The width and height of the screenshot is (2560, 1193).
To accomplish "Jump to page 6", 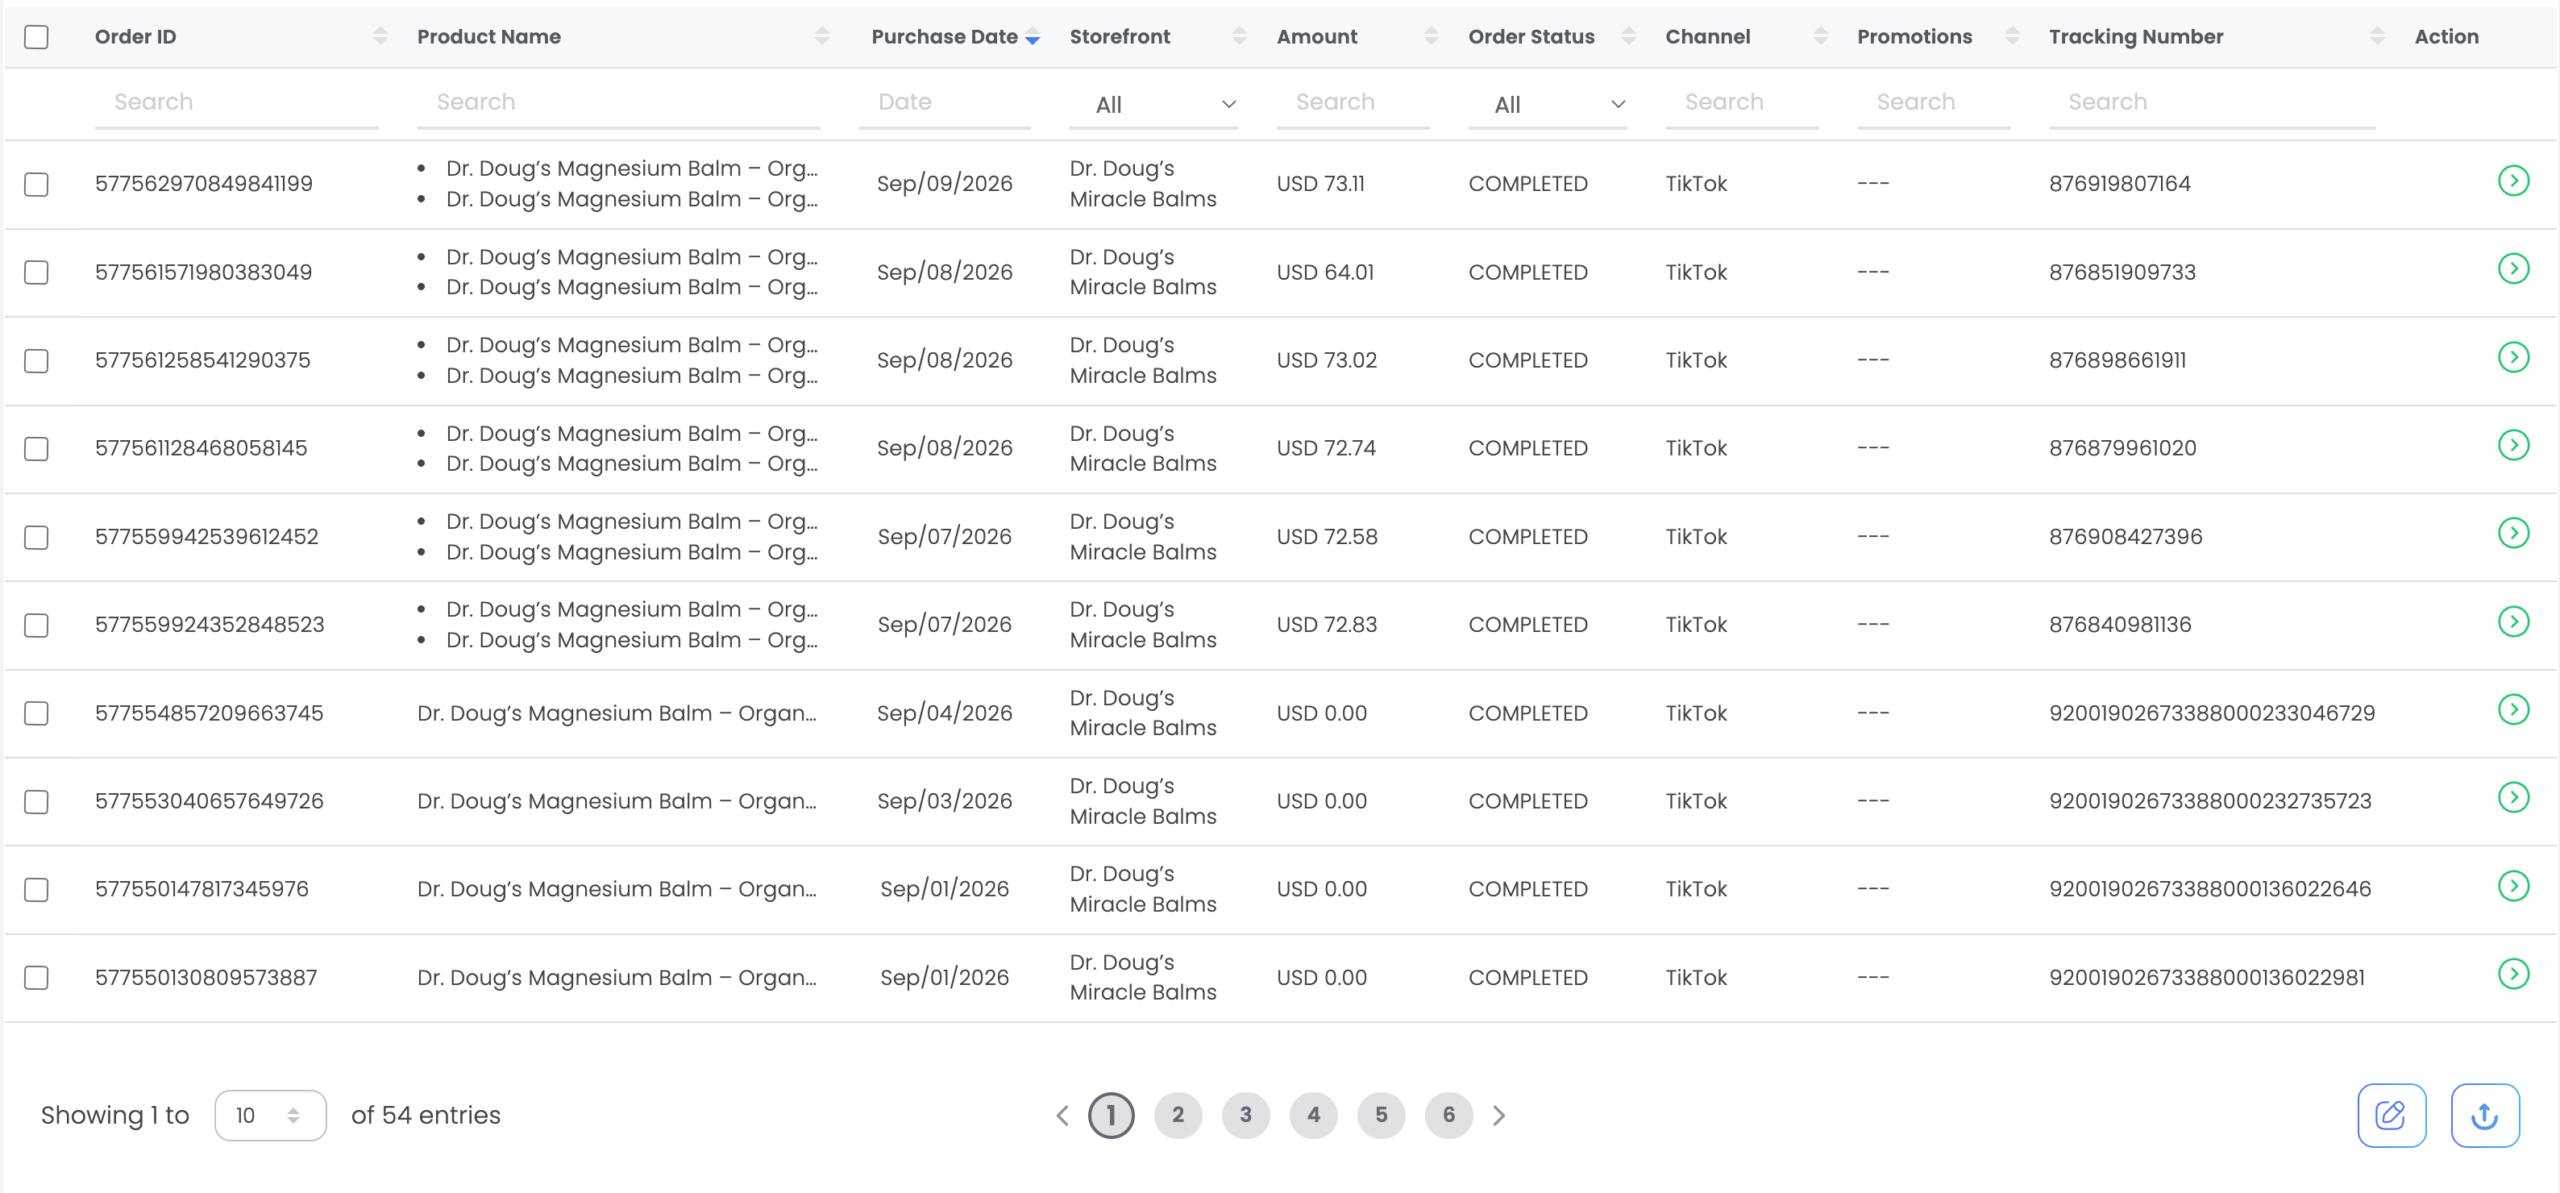I will click(x=1449, y=1115).
